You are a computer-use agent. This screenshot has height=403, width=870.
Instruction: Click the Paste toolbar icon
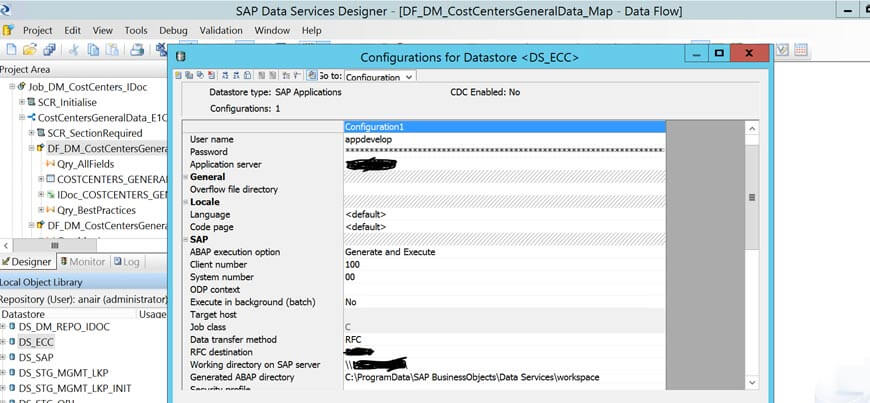[112, 50]
